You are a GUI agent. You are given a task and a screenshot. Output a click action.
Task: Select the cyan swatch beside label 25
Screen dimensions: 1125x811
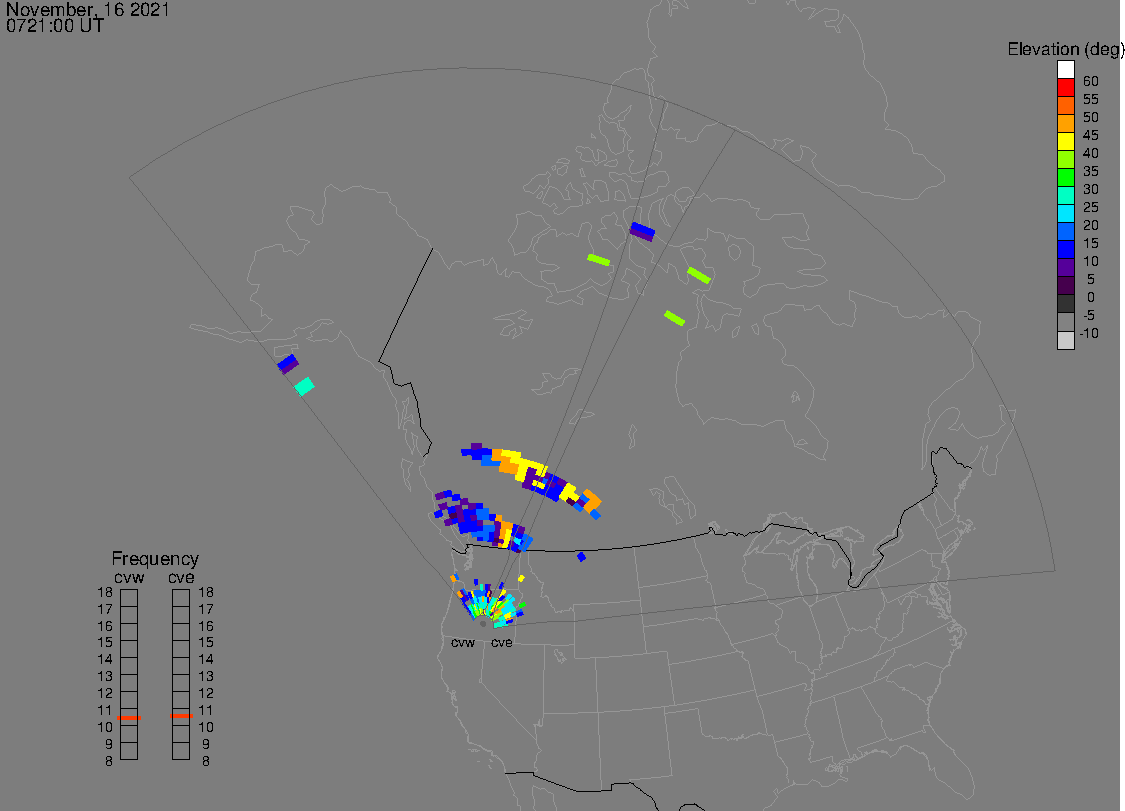click(x=1065, y=213)
